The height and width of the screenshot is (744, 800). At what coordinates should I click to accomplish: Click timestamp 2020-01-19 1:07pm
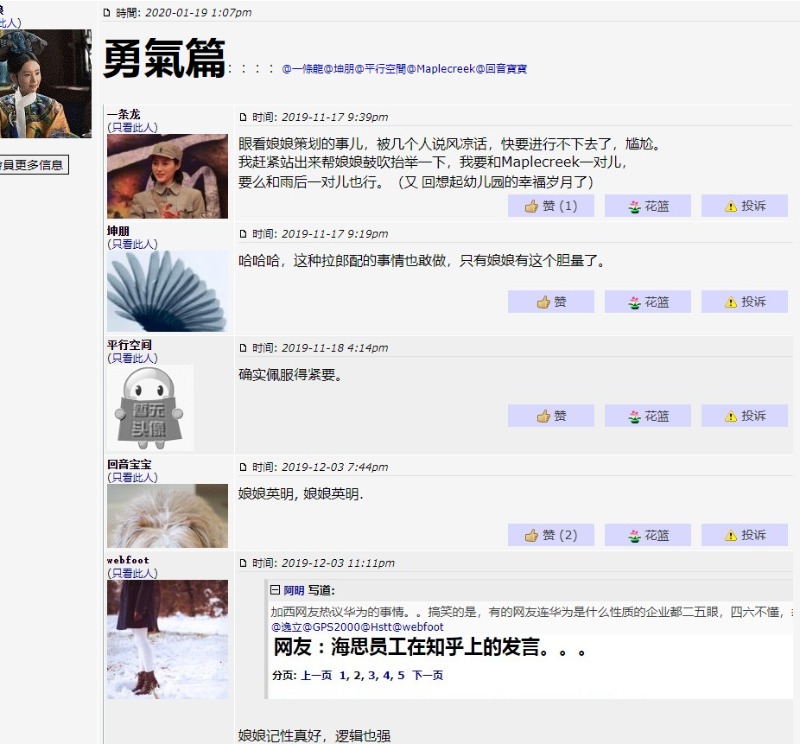[x=198, y=12]
